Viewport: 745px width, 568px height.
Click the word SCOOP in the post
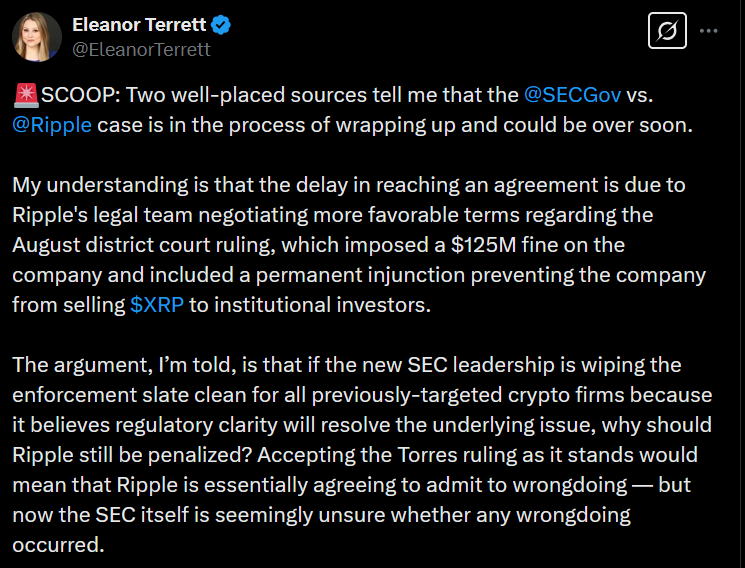click(x=77, y=97)
